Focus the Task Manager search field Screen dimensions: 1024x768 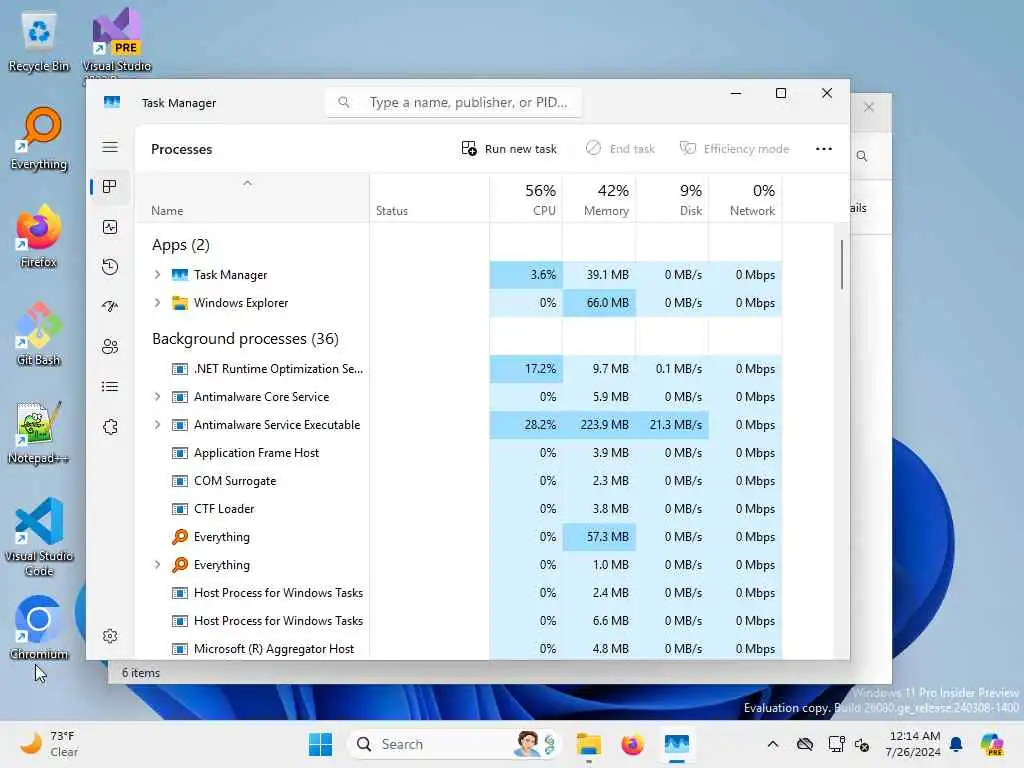point(453,103)
